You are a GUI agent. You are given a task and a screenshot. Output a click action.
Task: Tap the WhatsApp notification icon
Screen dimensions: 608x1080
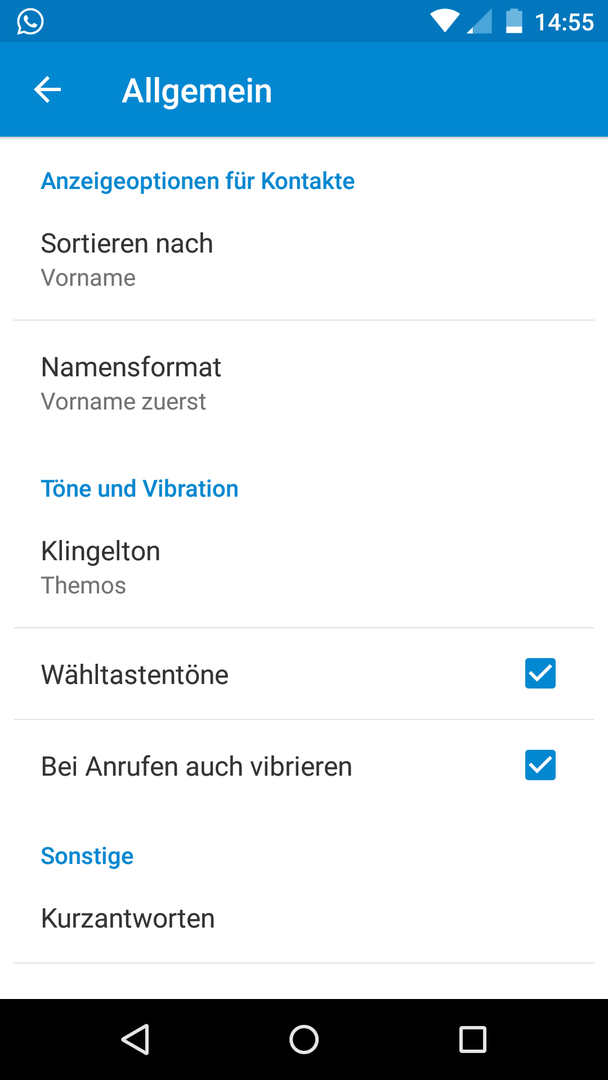click(x=30, y=21)
